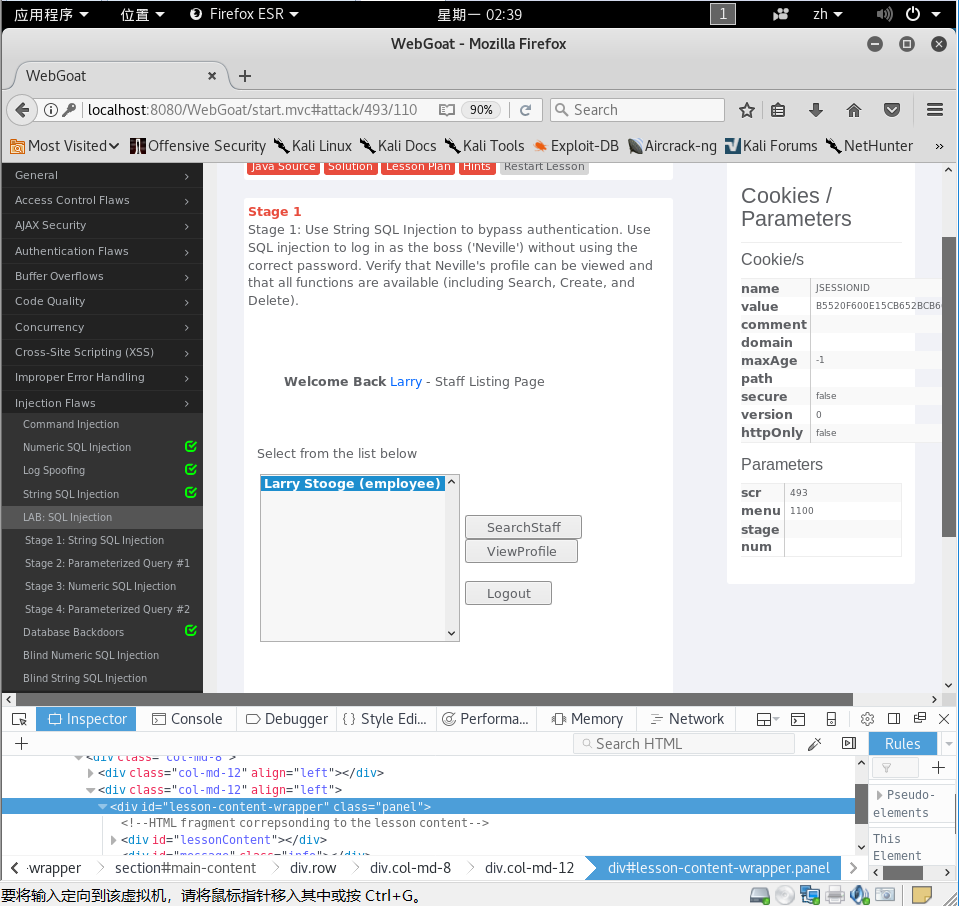This screenshot has width=959, height=906.
Task: Dock devtools to side of window icon
Action: [894, 719]
